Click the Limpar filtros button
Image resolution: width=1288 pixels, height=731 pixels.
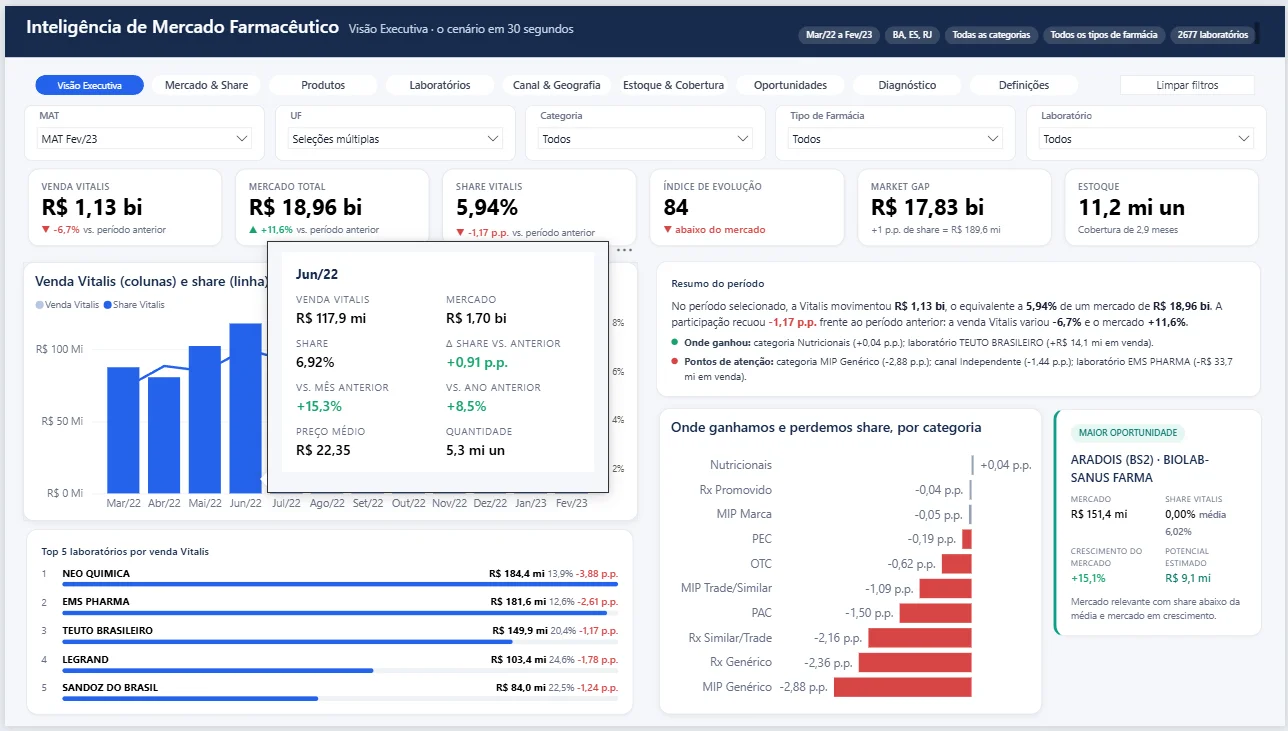[1187, 85]
